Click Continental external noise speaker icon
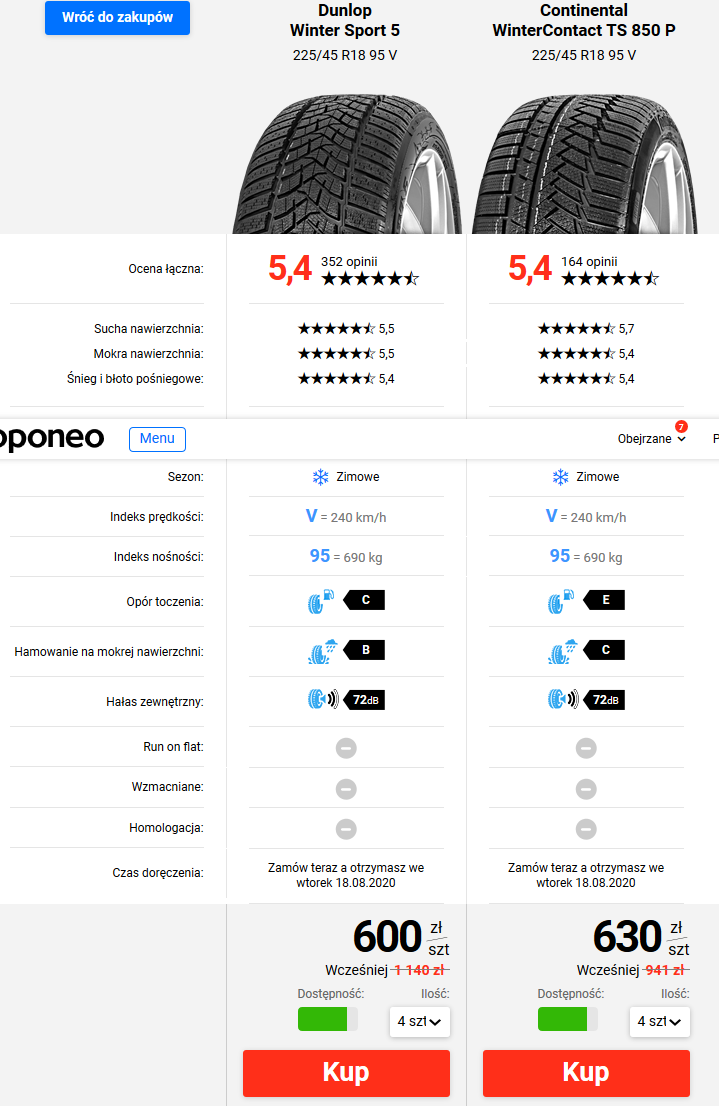Screen dimensions: 719x1106 point(563,700)
